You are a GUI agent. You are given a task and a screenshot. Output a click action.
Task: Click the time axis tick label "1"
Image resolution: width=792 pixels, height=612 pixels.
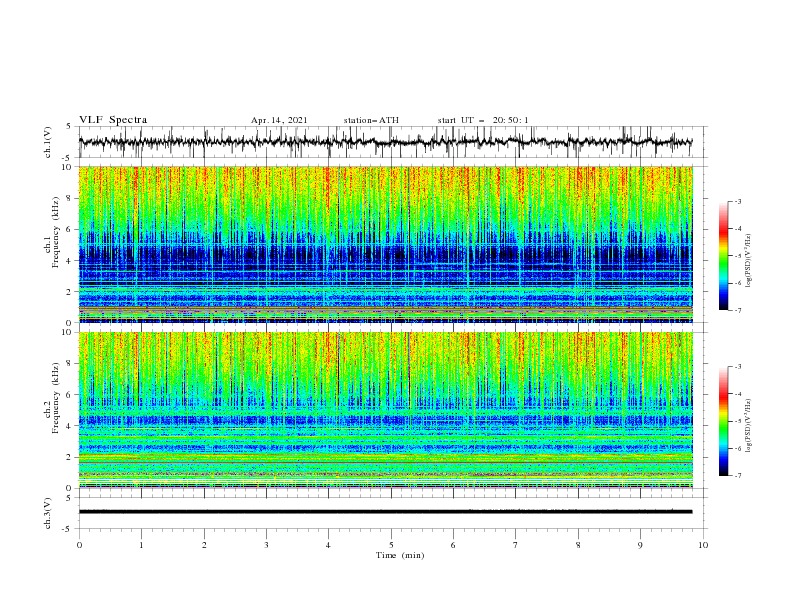[141, 545]
